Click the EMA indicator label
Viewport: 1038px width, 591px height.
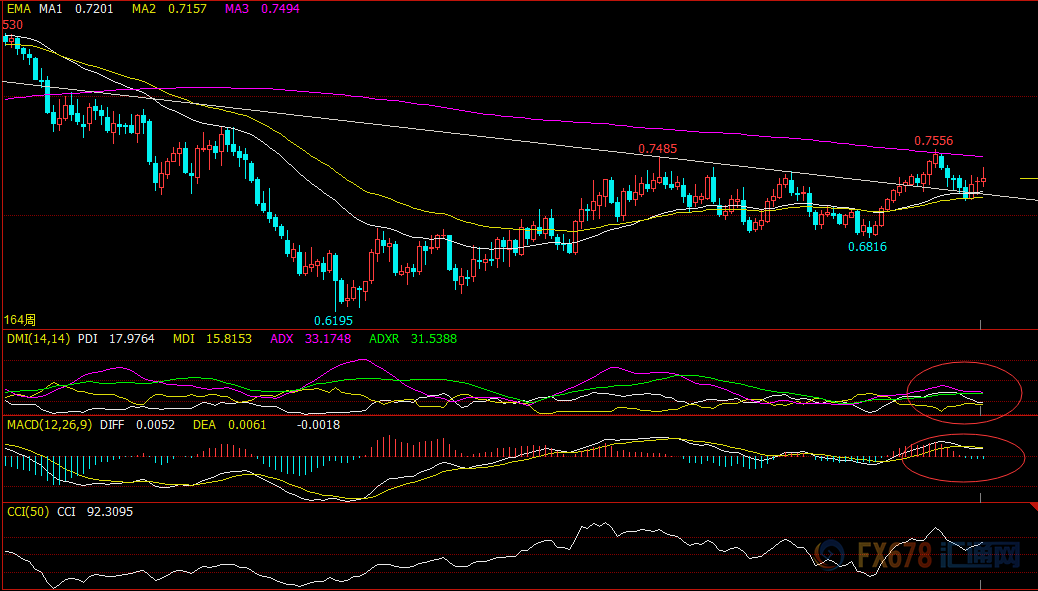(18, 8)
